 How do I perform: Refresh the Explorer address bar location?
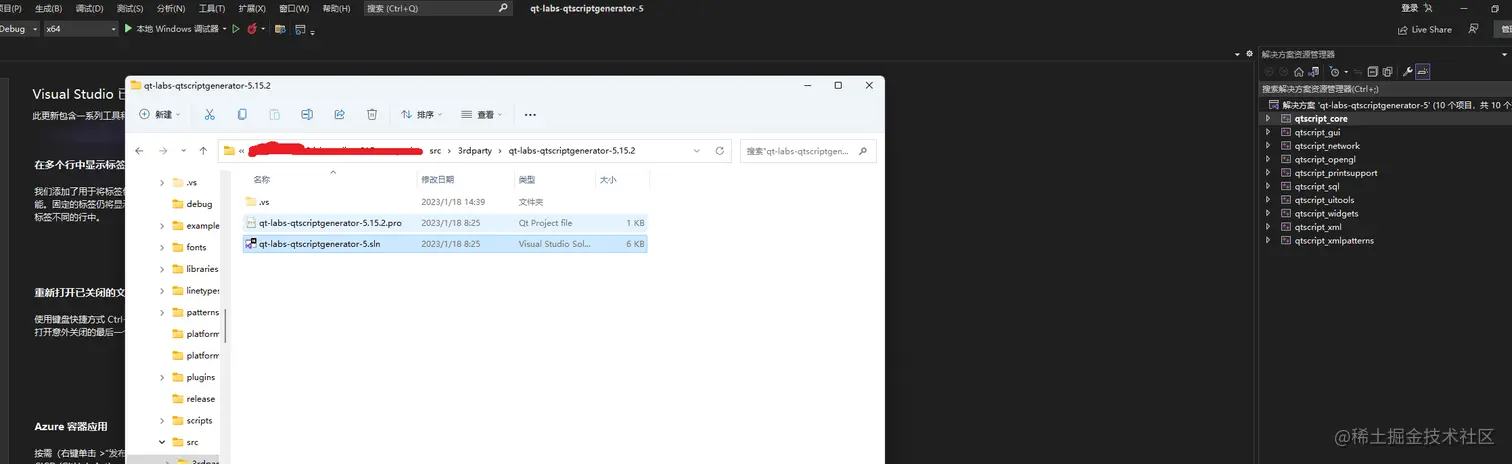coord(719,151)
